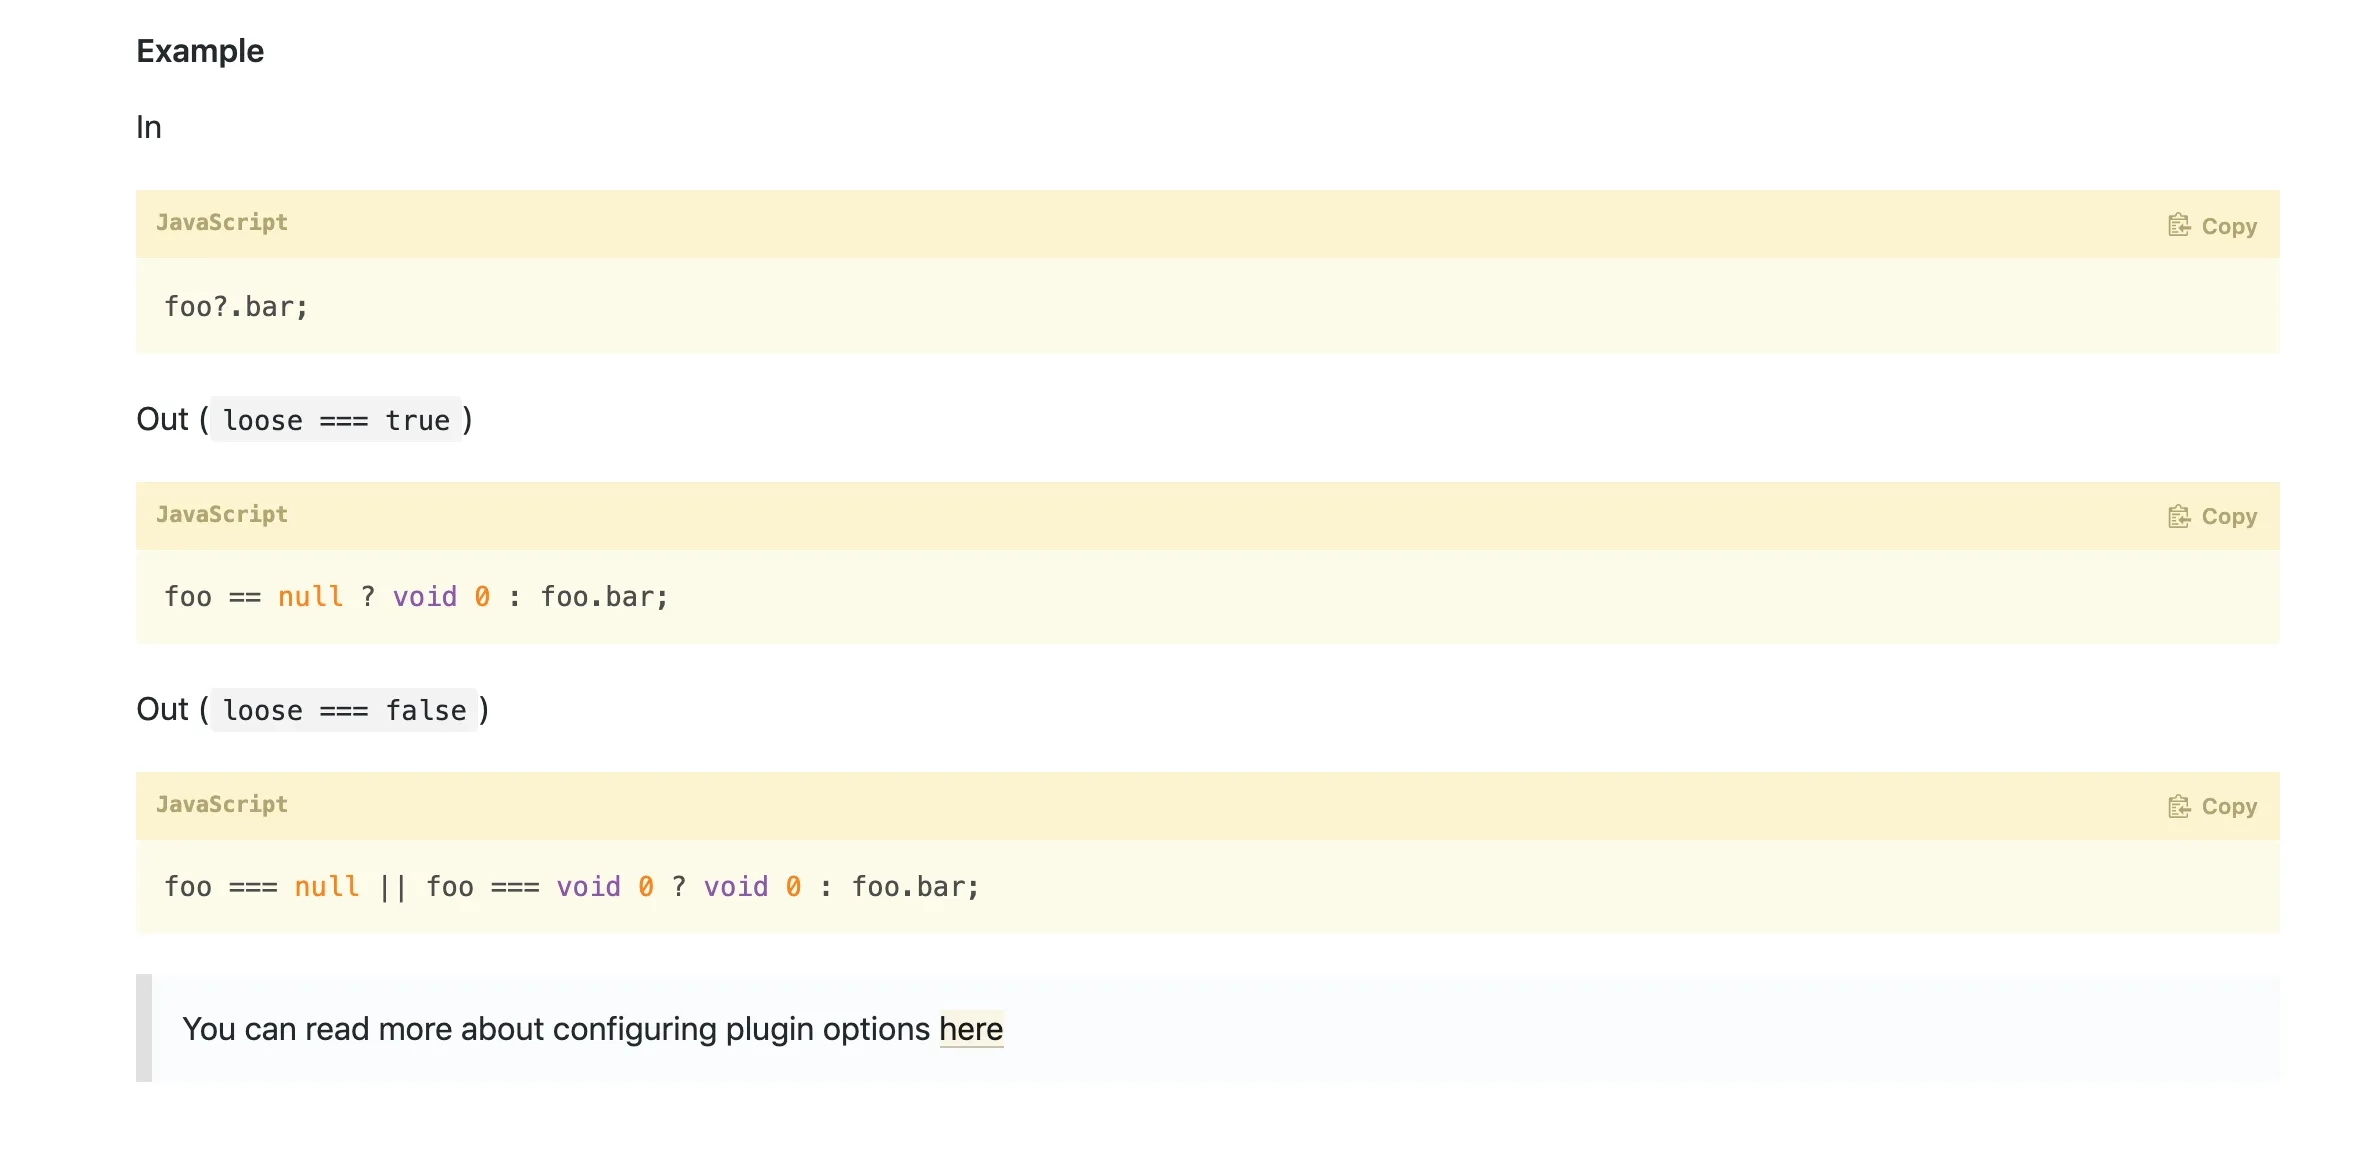This screenshot has width=2370, height=1154.
Task: Select the foo?.bar; code text
Action: tap(236, 307)
